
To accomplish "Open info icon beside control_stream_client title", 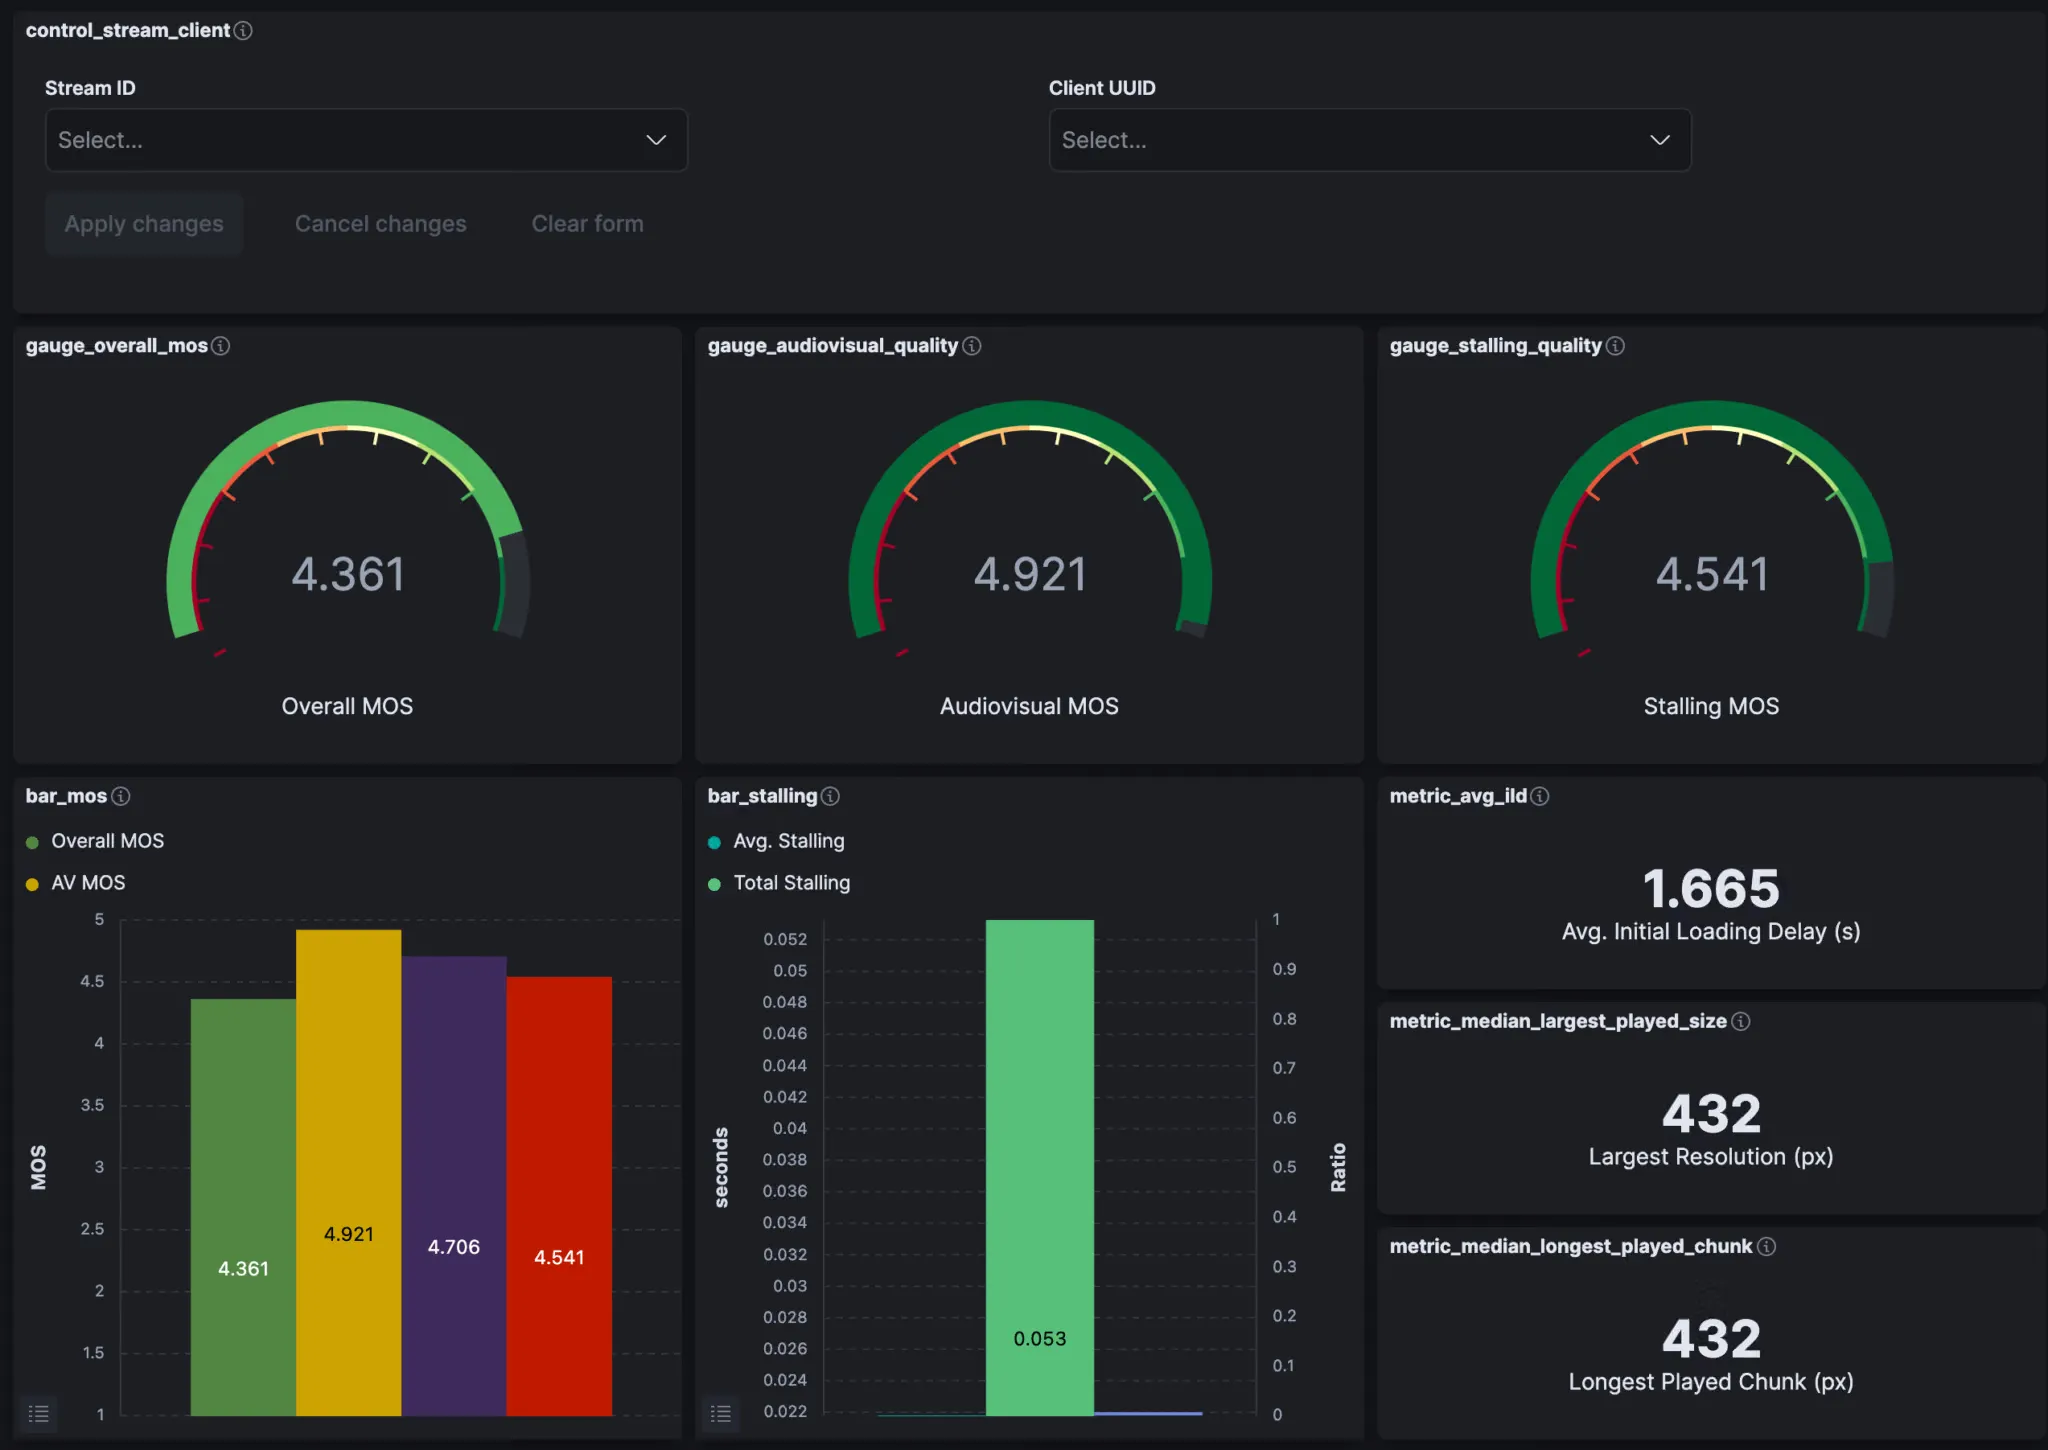I will 243,31.
